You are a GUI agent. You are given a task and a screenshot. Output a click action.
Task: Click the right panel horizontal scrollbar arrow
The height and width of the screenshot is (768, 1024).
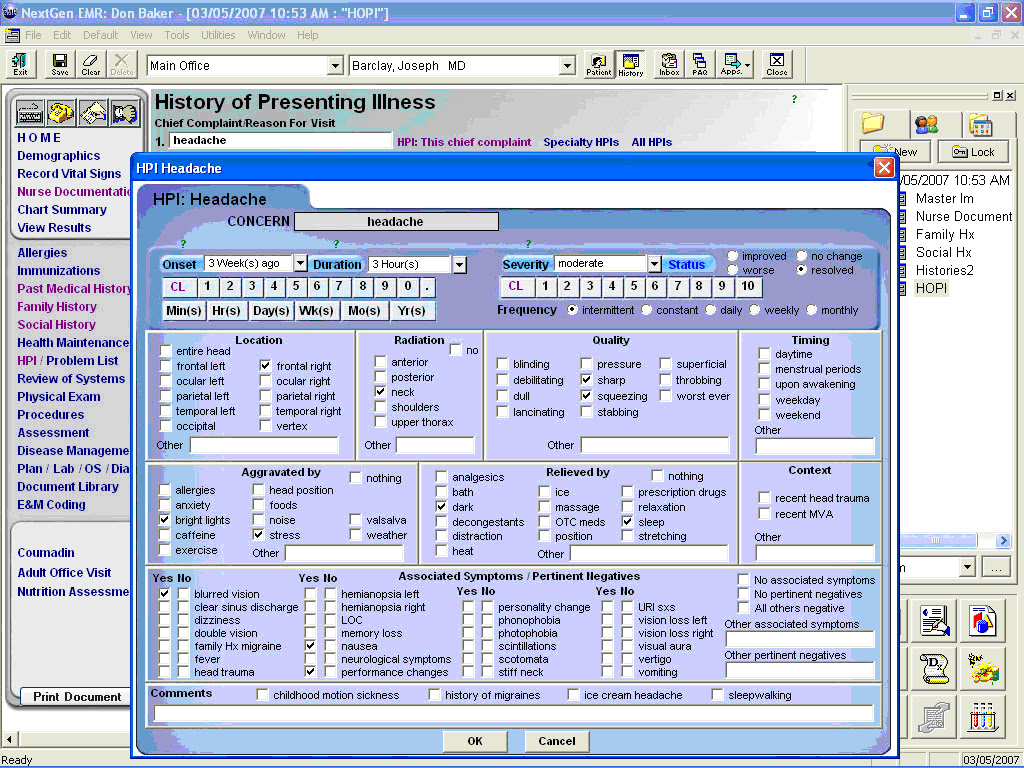click(1004, 540)
